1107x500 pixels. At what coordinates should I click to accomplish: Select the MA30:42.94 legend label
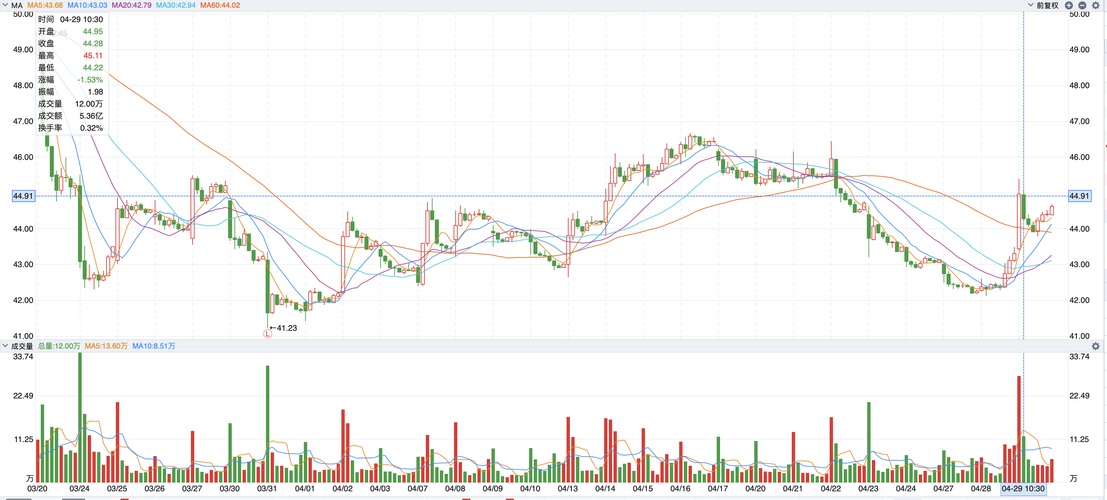coord(176,6)
